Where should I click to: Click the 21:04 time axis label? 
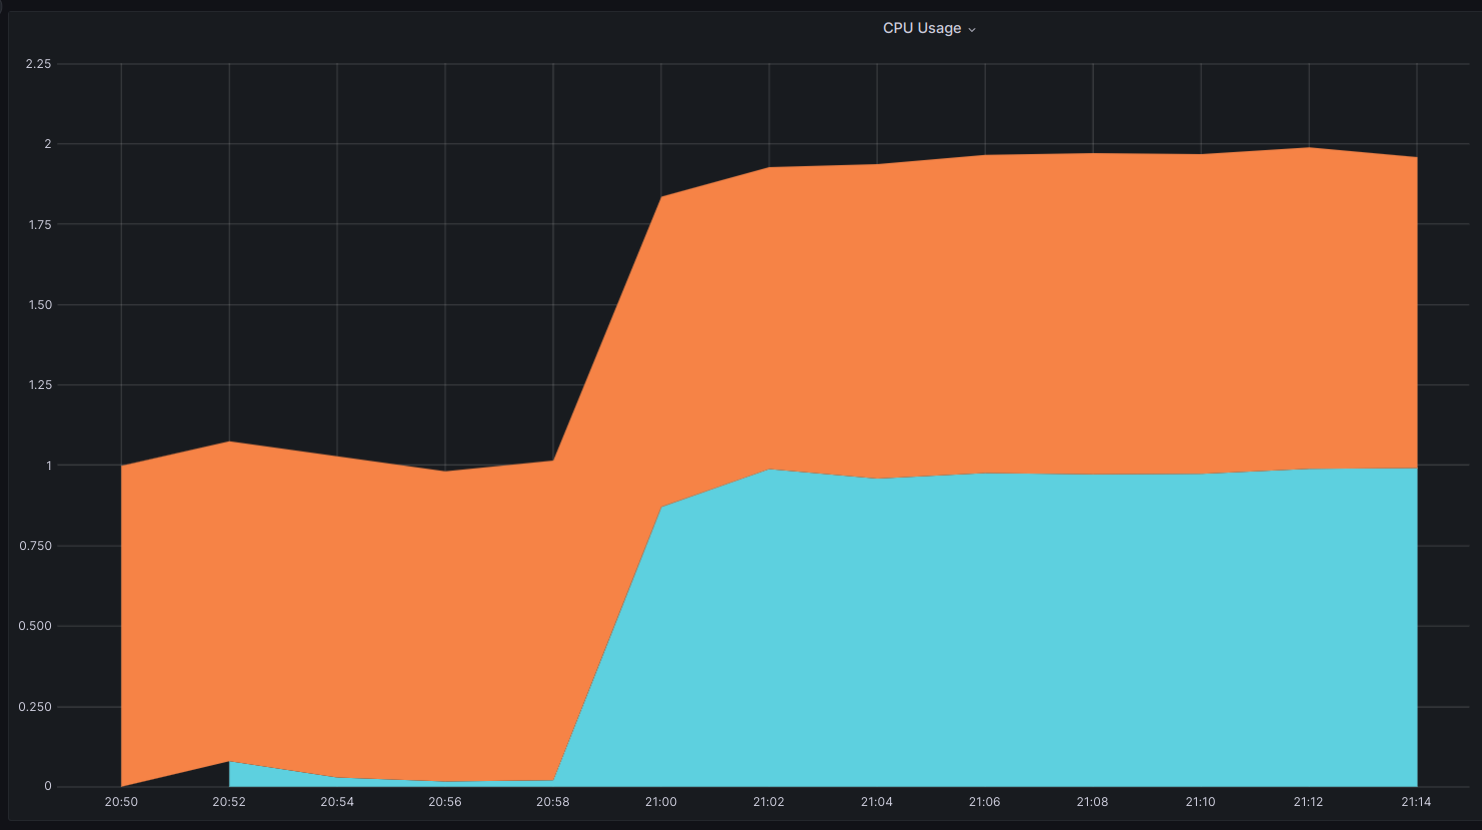[x=877, y=802]
